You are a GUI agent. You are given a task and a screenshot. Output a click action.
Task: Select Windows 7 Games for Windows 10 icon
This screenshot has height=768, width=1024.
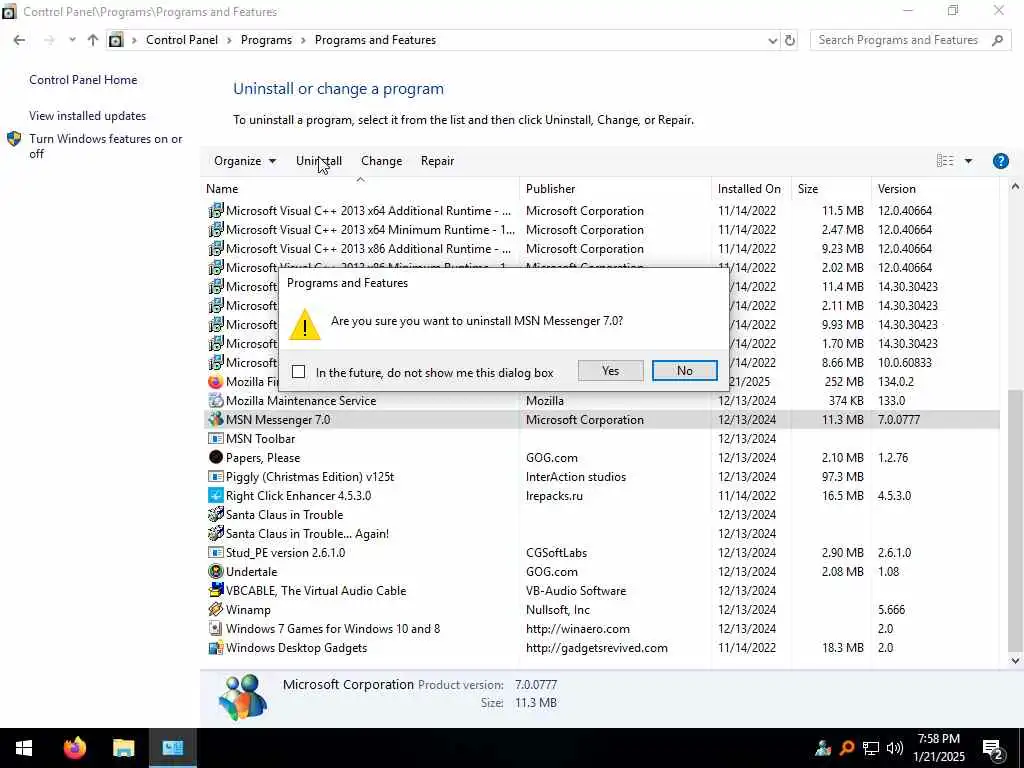tap(216, 628)
